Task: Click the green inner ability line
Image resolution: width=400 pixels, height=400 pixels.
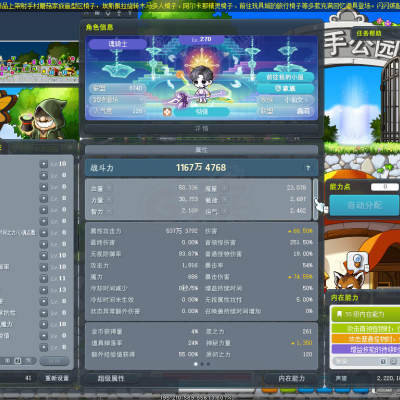Action: coord(366,329)
